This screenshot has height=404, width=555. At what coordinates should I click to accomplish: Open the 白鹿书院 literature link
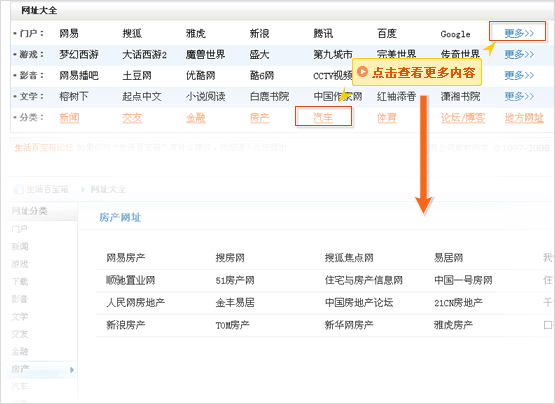pyautogui.click(x=269, y=96)
